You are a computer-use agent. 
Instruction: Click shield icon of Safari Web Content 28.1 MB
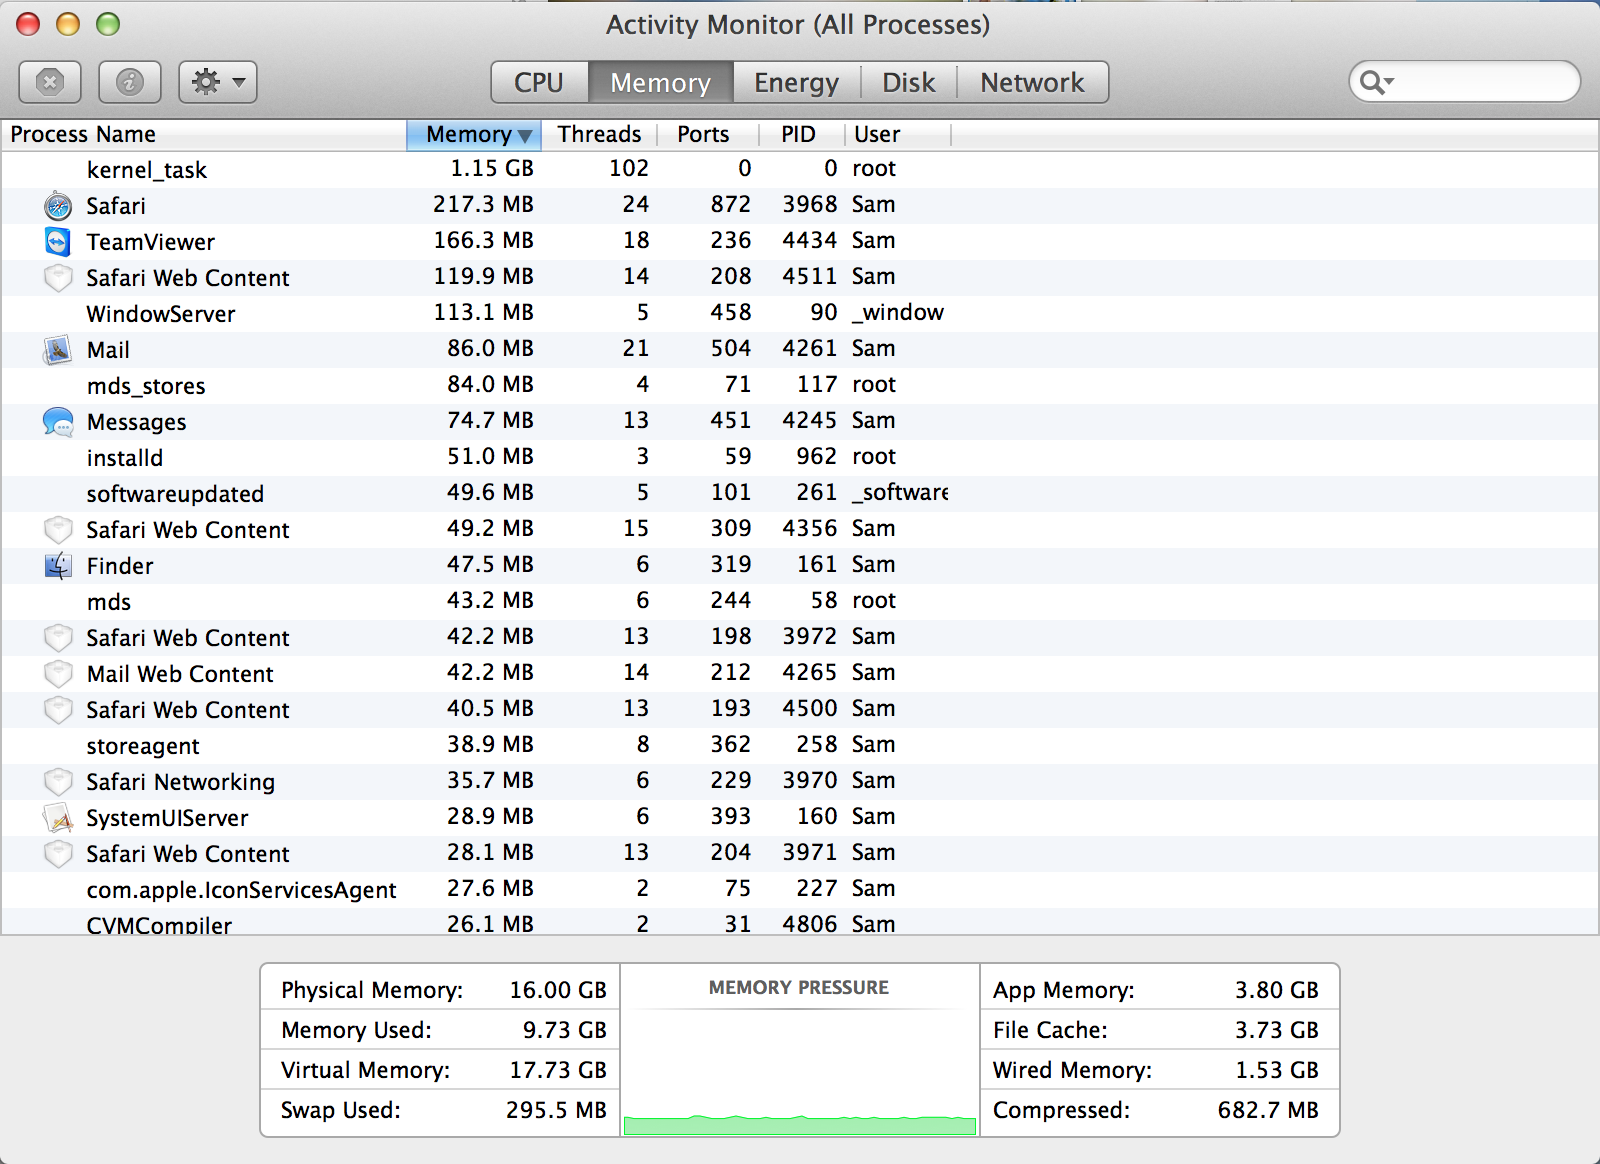58,854
